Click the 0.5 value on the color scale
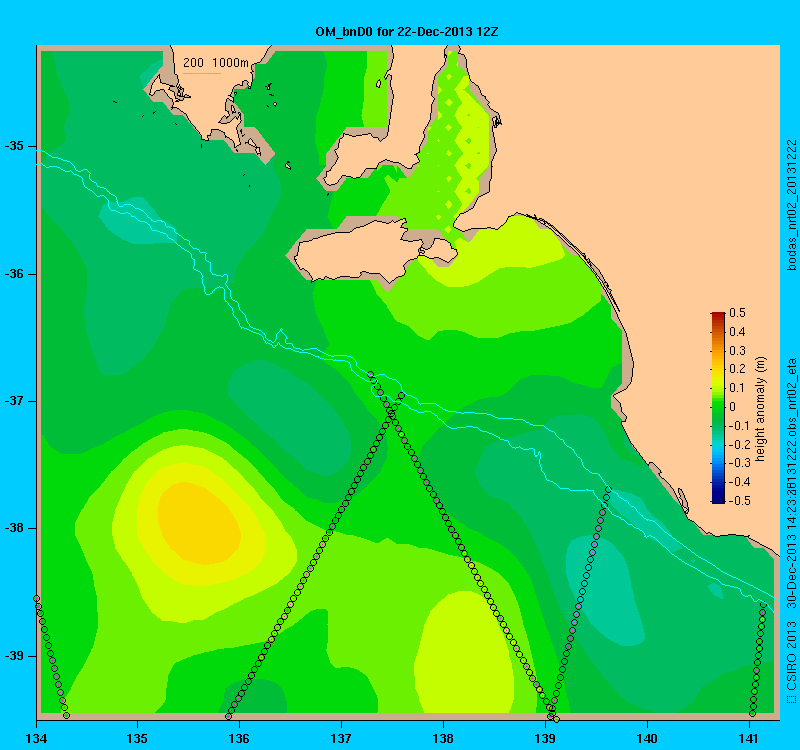This screenshot has height=750, width=800. coord(737,313)
